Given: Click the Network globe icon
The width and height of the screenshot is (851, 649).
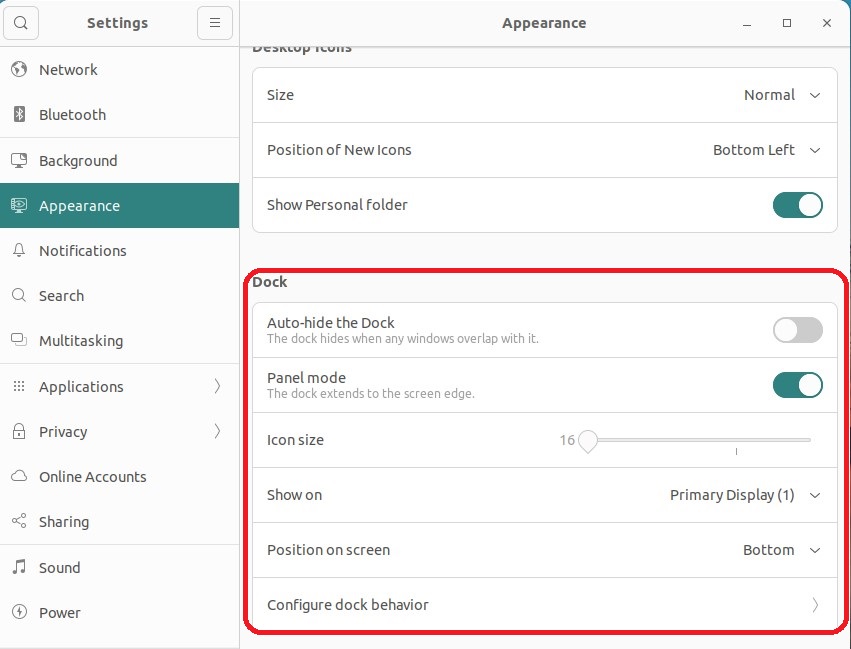Looking at the screenshot, I should click(x=18, y=70).
